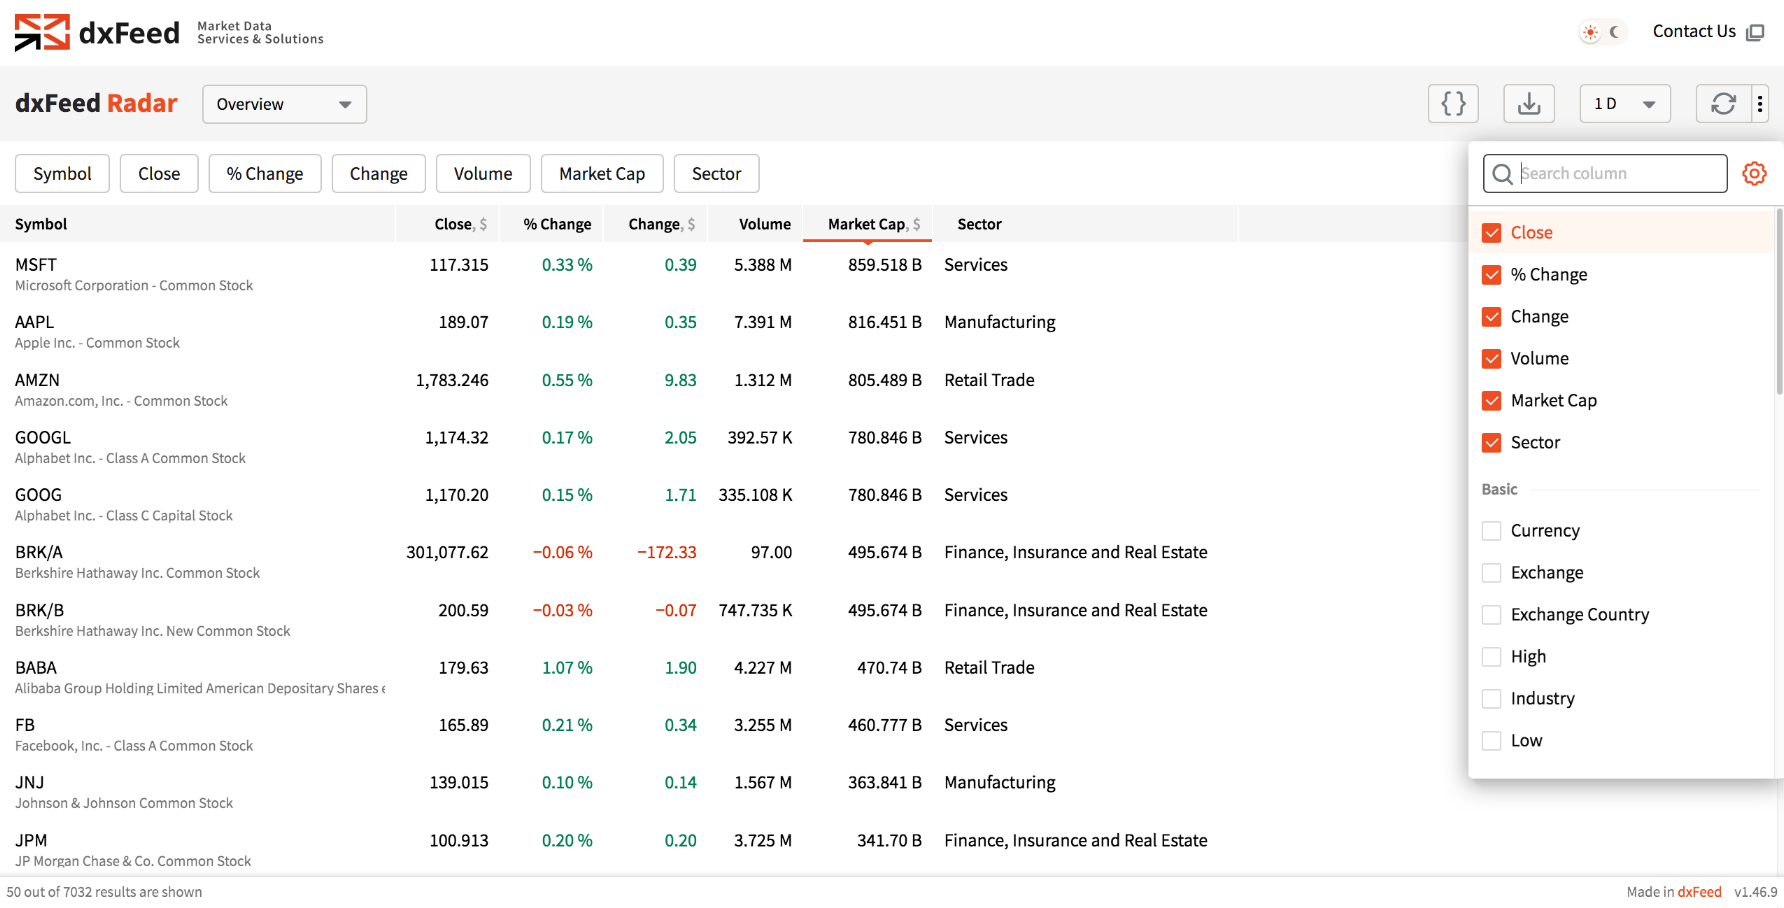Check the Industry column checkbox
Screen dimensions: 1784x908
pyautogui.click(x=1492, y=699)
